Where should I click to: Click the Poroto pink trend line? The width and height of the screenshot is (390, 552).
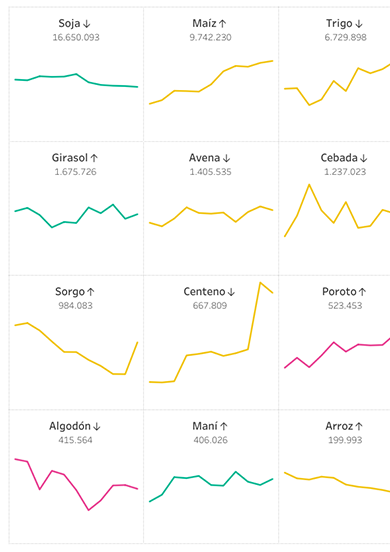click(x=337, y=353)
